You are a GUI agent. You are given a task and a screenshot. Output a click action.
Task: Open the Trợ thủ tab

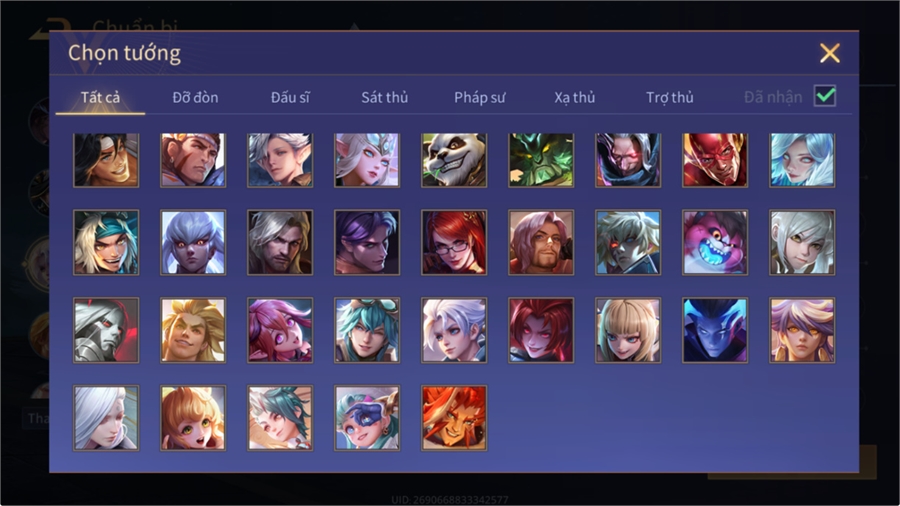670,98
